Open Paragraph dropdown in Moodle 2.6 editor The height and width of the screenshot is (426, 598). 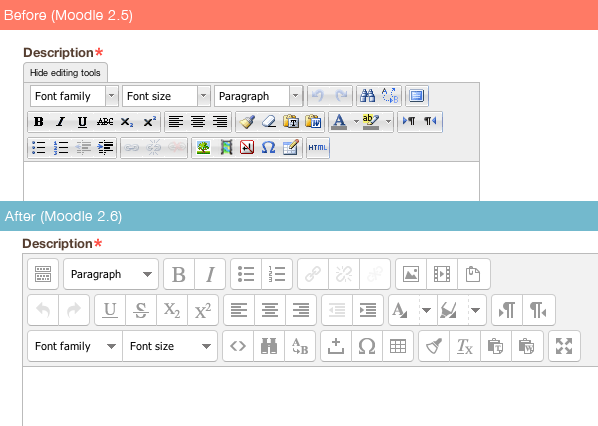pyautogui.click(x=111, y=274)
